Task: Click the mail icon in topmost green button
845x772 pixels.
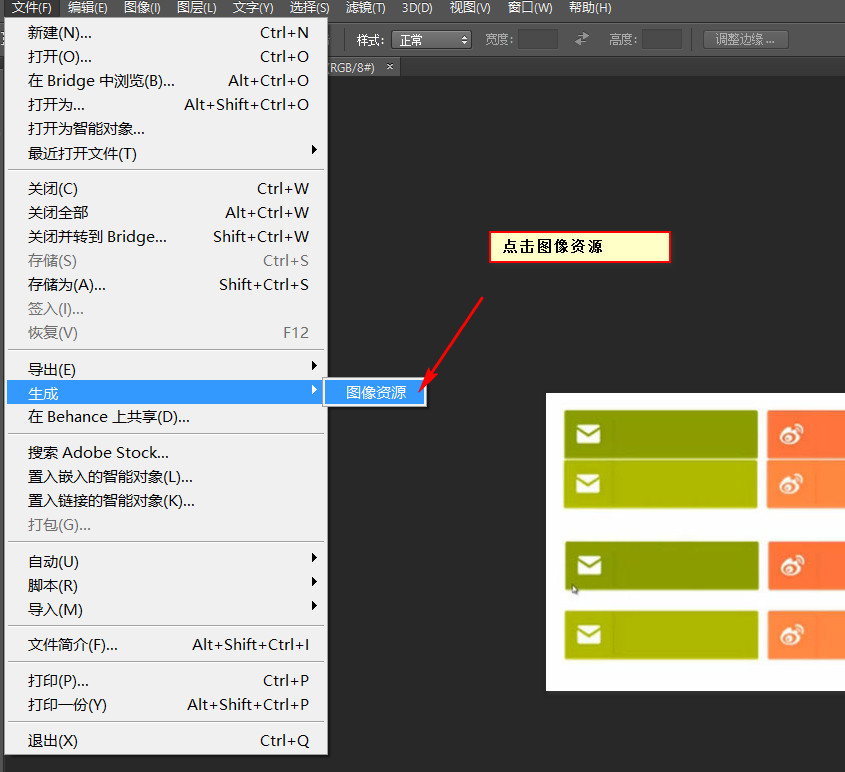Action: point(588,434)
